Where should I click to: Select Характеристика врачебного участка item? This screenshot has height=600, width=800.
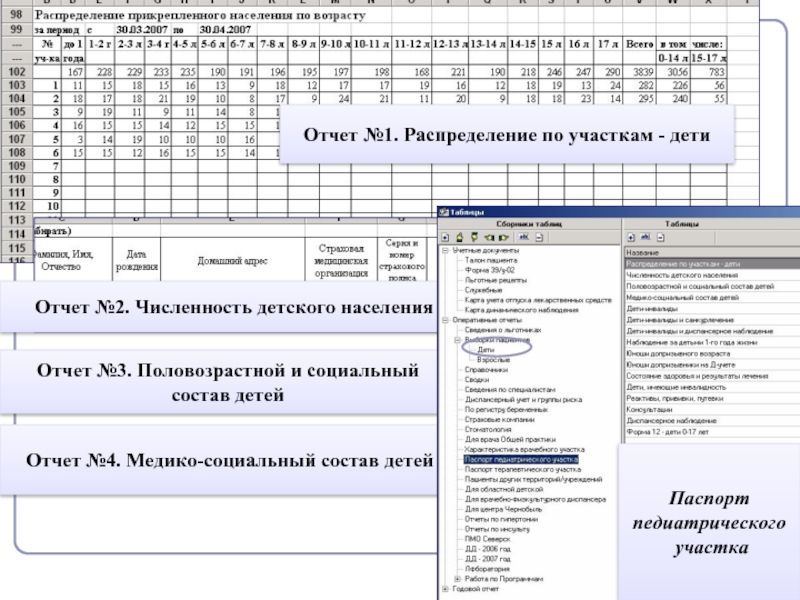(524, 449)
